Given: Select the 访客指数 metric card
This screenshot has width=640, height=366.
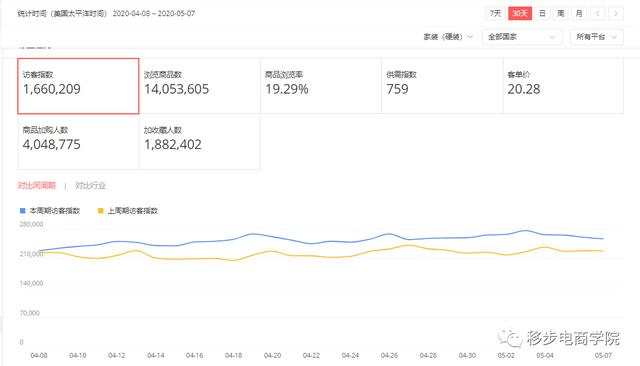Looking at the screenshot, I should click(x=78, y=86).
